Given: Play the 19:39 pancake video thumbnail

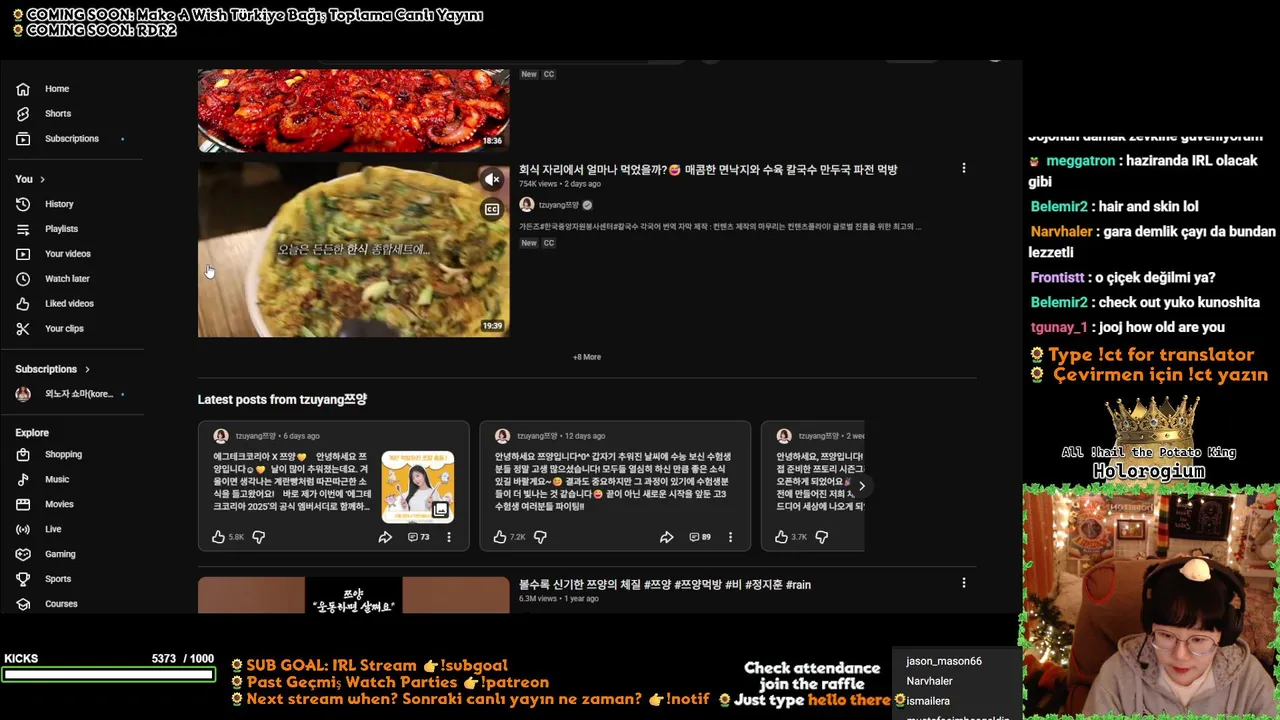Looking at the screenshot, I should pos(353,250).
